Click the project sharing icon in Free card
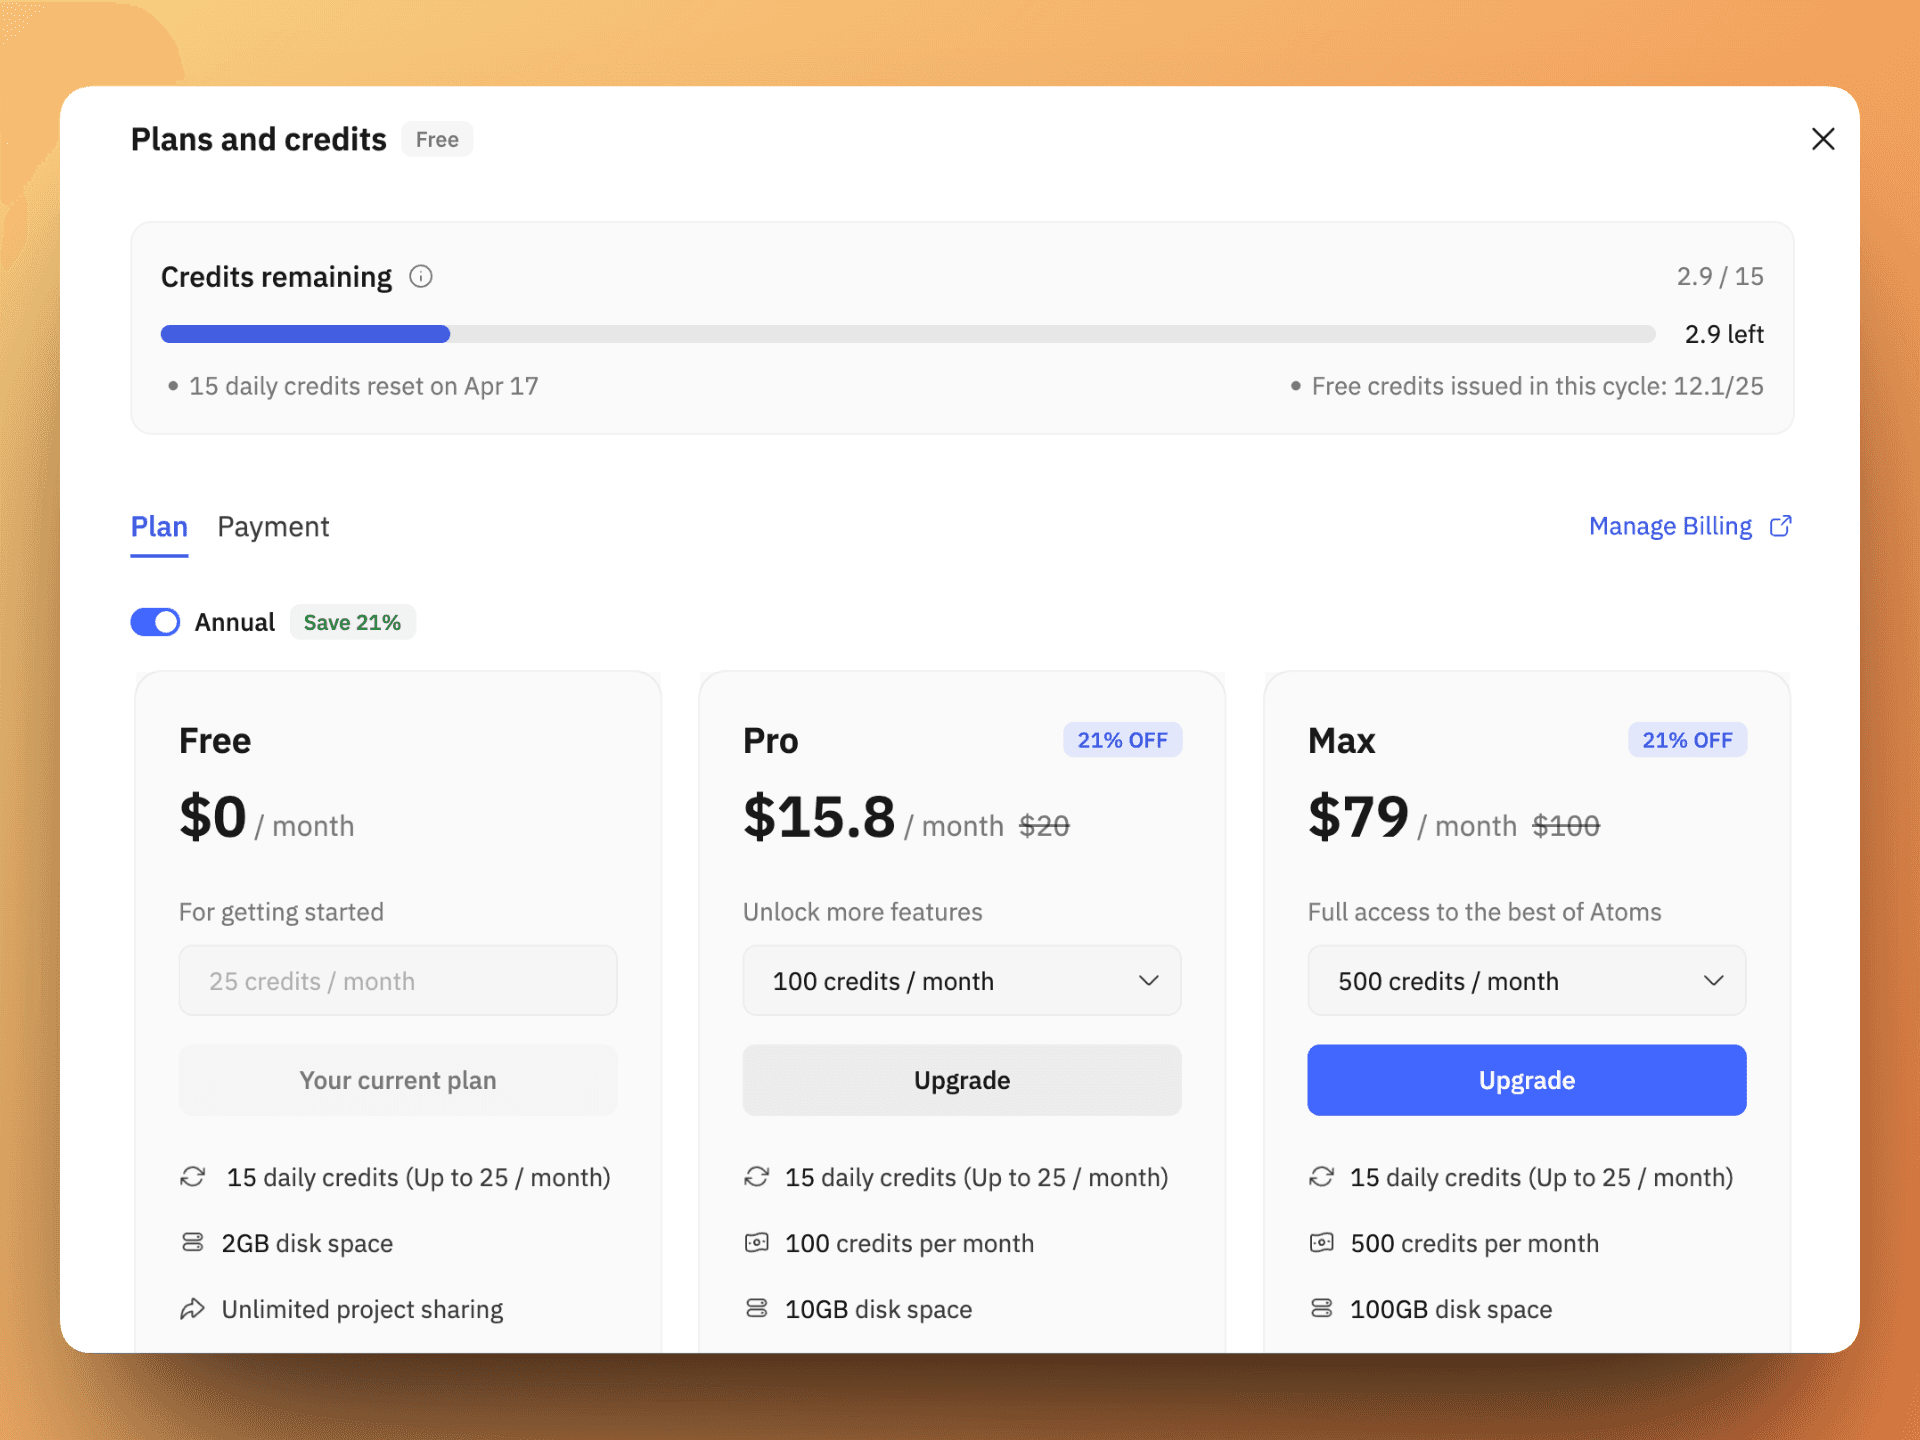This screenshot has height=1440, width=1920. [x=192, y=1308]
